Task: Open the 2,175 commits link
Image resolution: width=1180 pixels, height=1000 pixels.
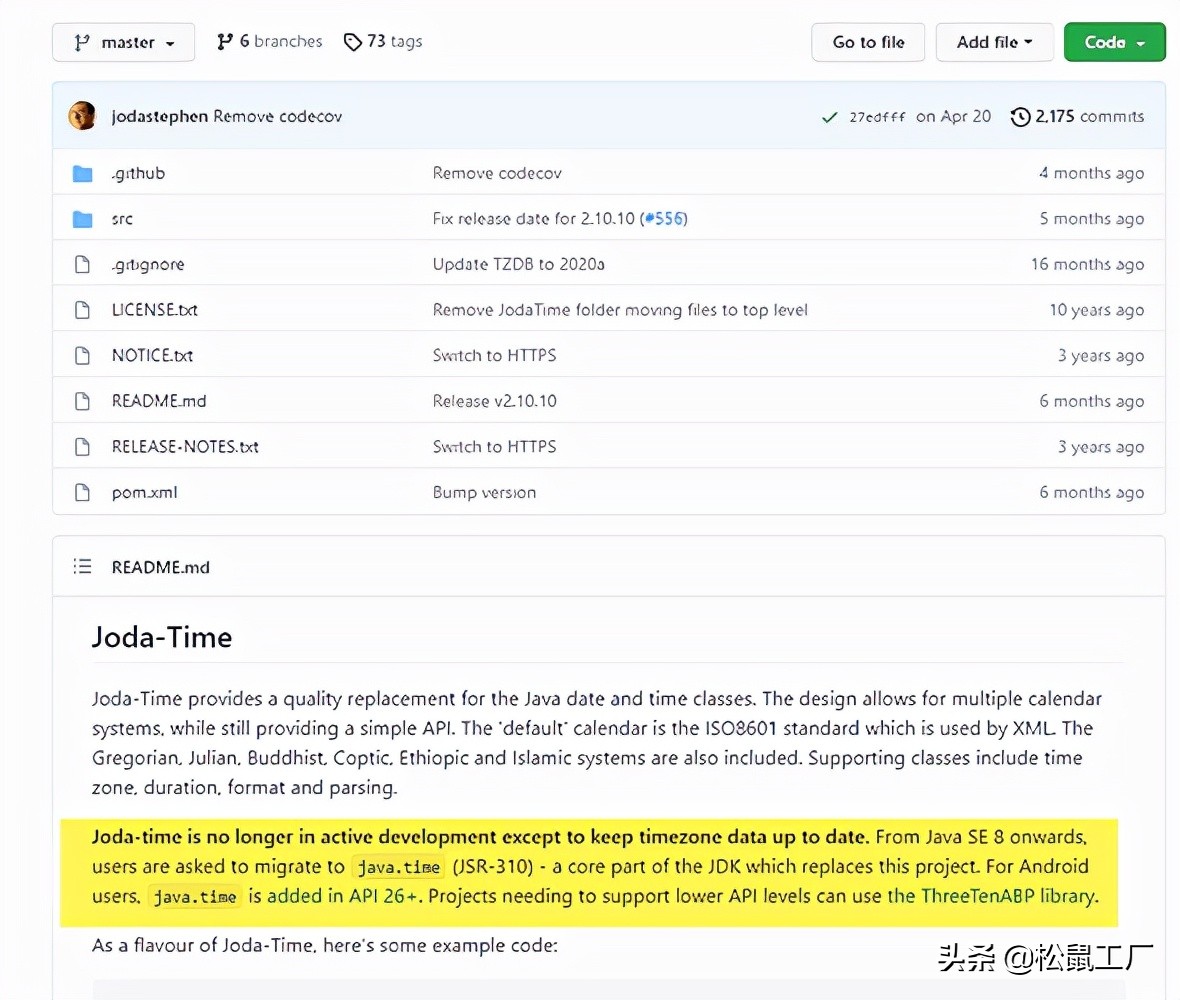Action: (1089, 117)
